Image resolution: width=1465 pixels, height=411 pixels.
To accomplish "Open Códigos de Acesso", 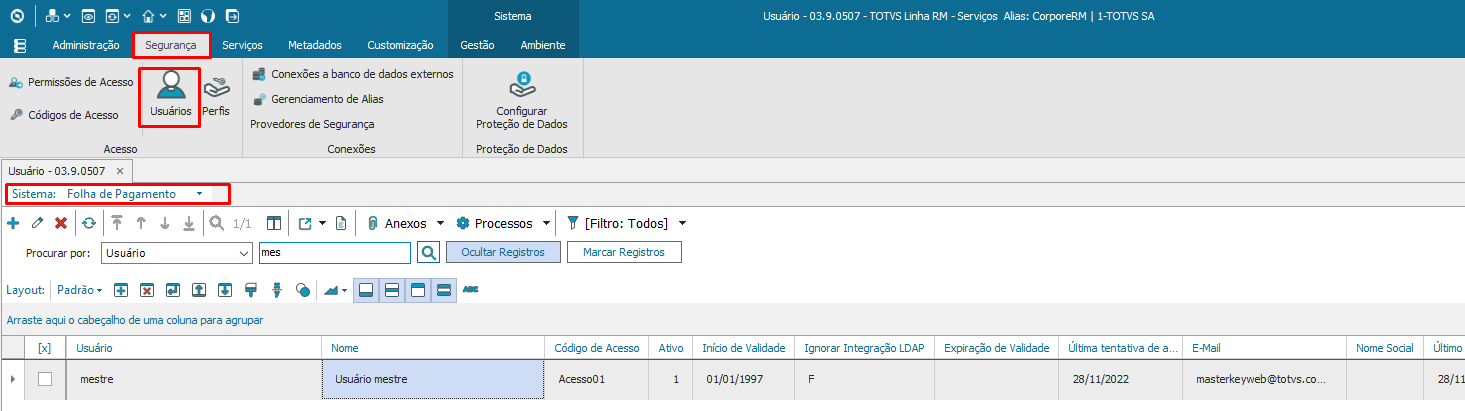I will point(65,115).
